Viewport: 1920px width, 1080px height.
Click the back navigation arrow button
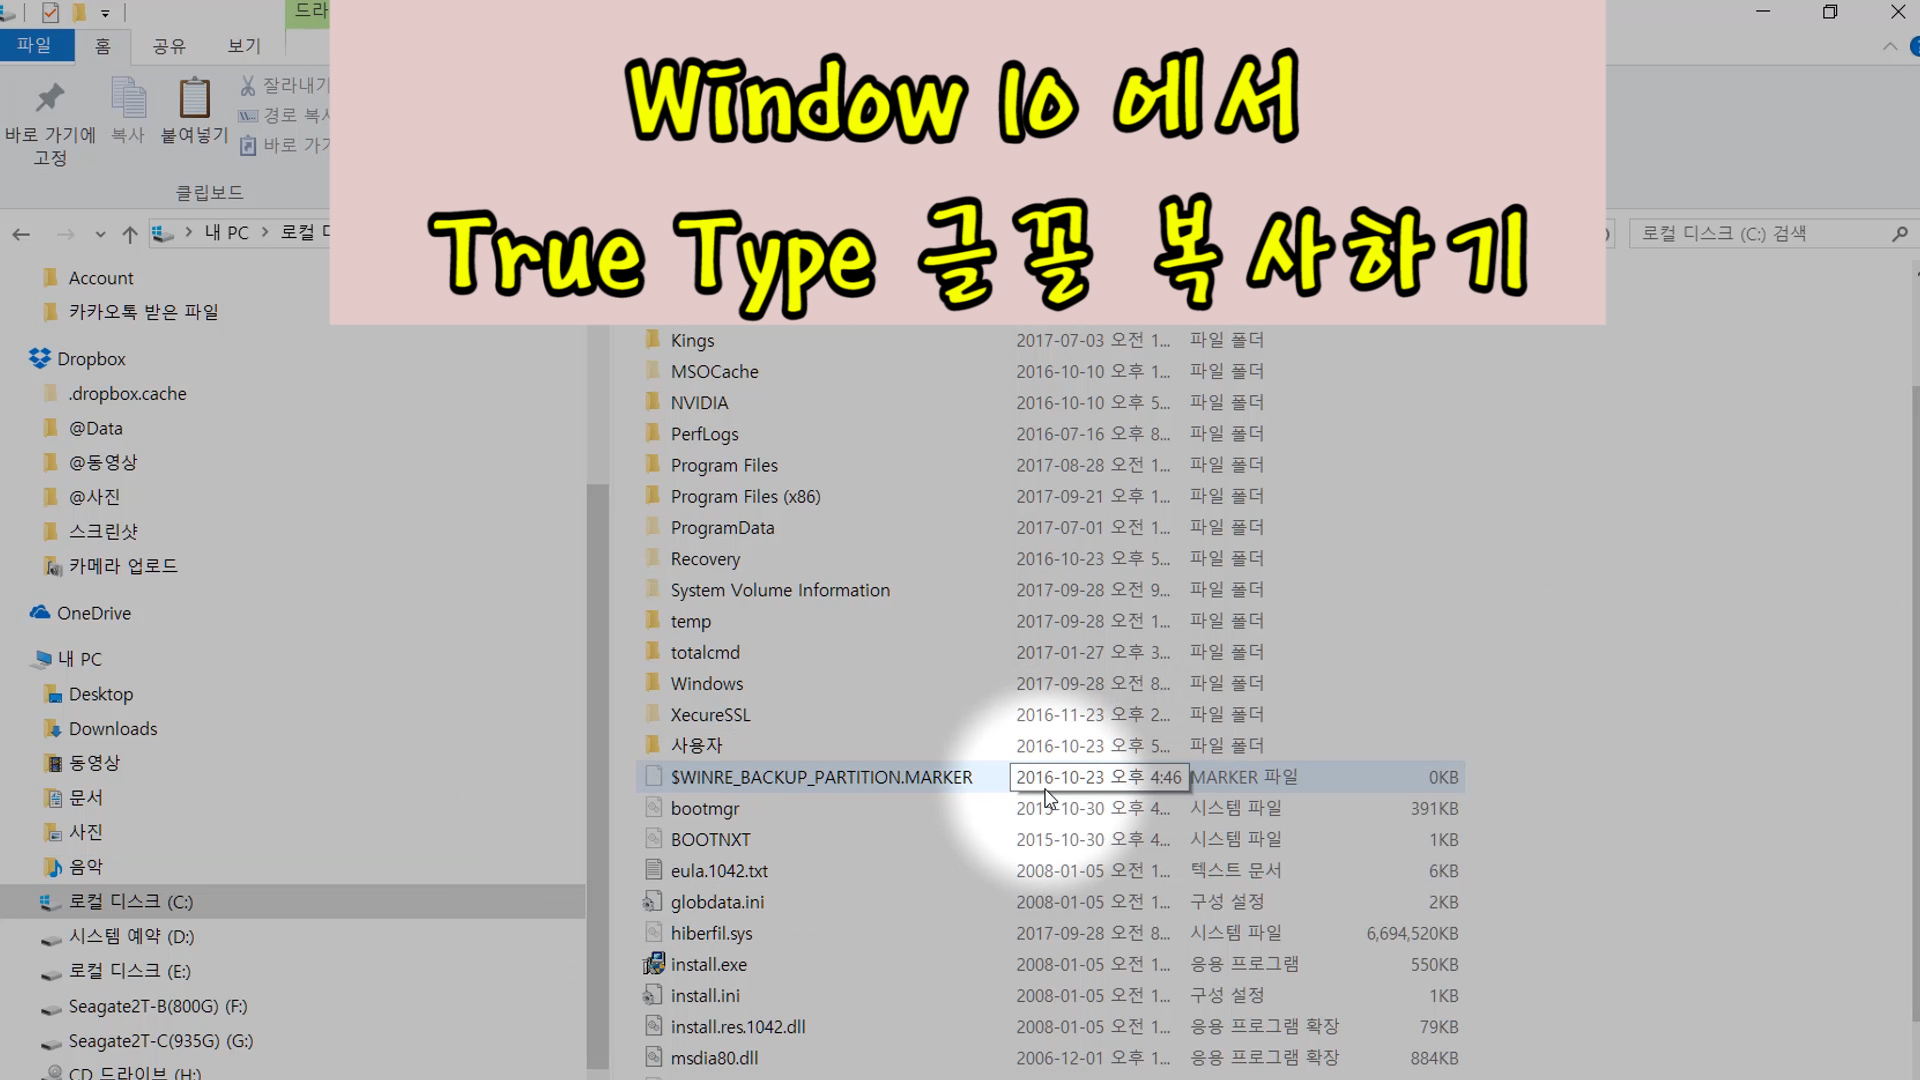(20, 233)
